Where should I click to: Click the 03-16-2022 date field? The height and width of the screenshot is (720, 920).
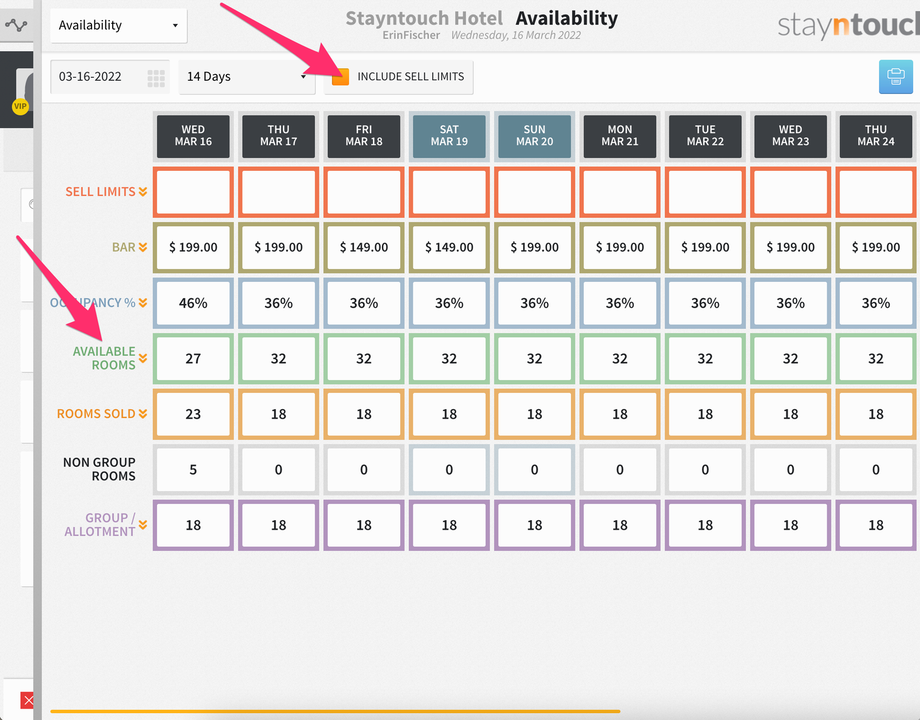(x=110, y=77)
